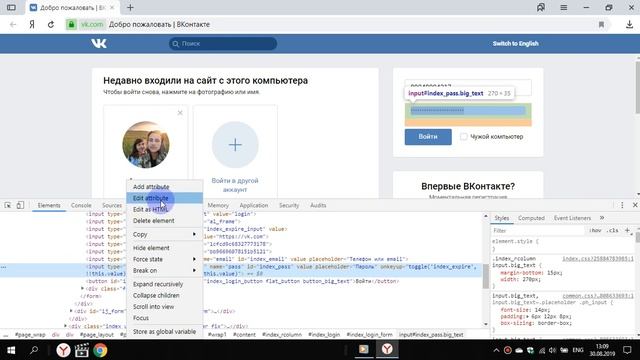Close the DevTools panel

(635, 205)
